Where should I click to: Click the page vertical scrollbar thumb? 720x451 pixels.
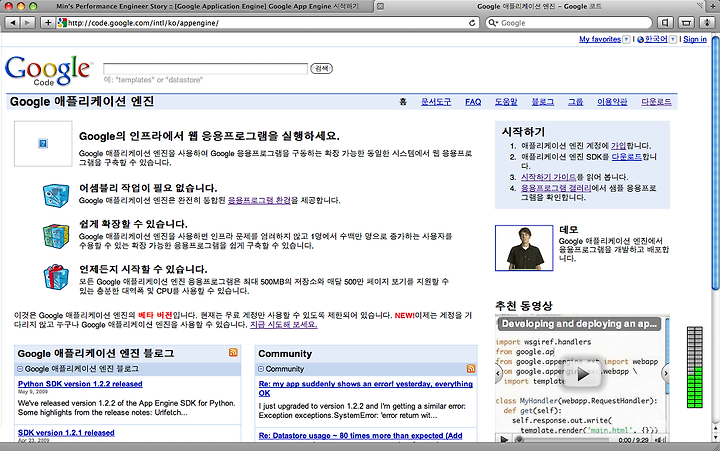(x=715, y=161)
